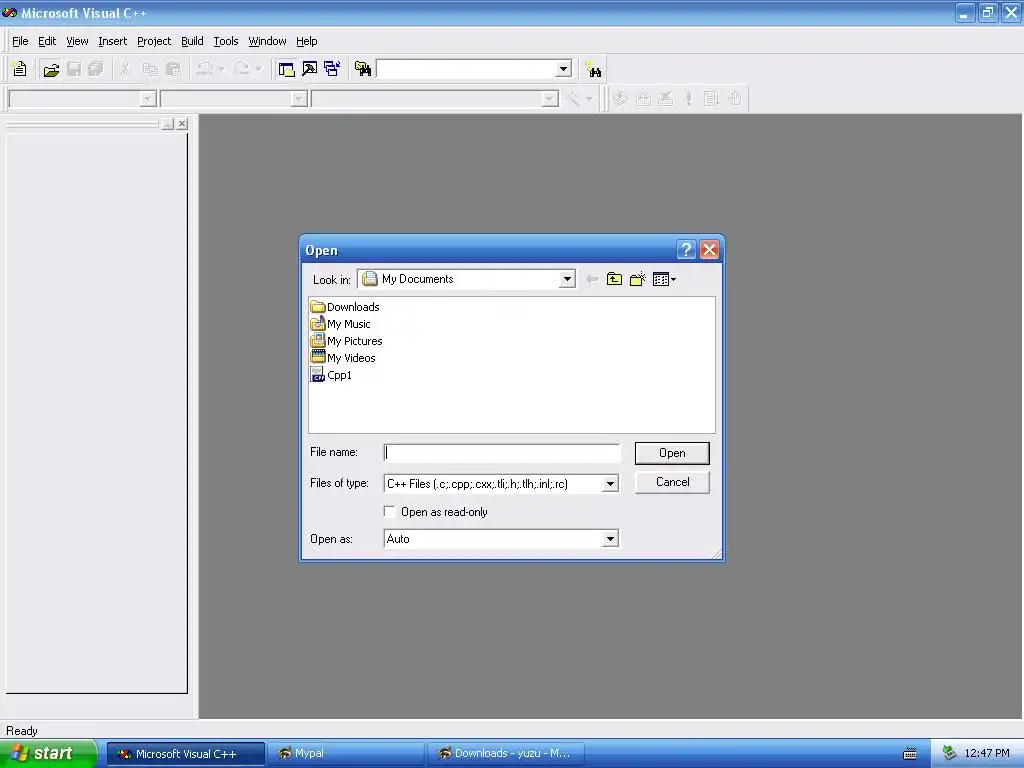Select the Downloads folder in list

(x=345, y=307)
